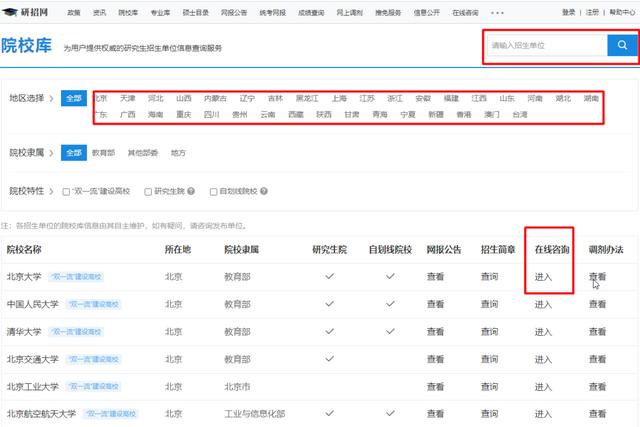The height and width of the screenshot is (427, 640).
Task: Open the 北京工业大学 school name
Action: pos(33,387)
